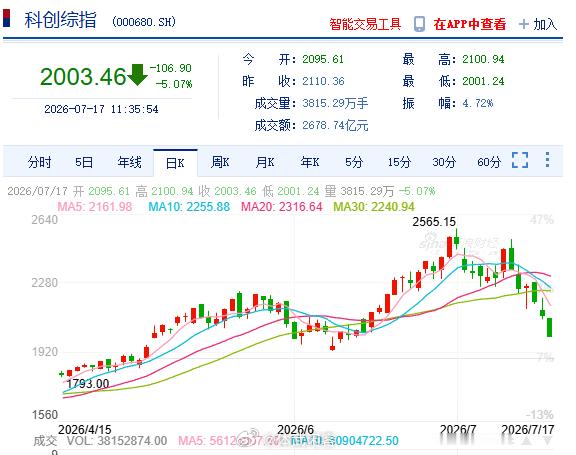The width and height of the screenshot is (576, 455).
Task: Click the VOL: 38152874.00 volume readout
Action: click(117, 441)
